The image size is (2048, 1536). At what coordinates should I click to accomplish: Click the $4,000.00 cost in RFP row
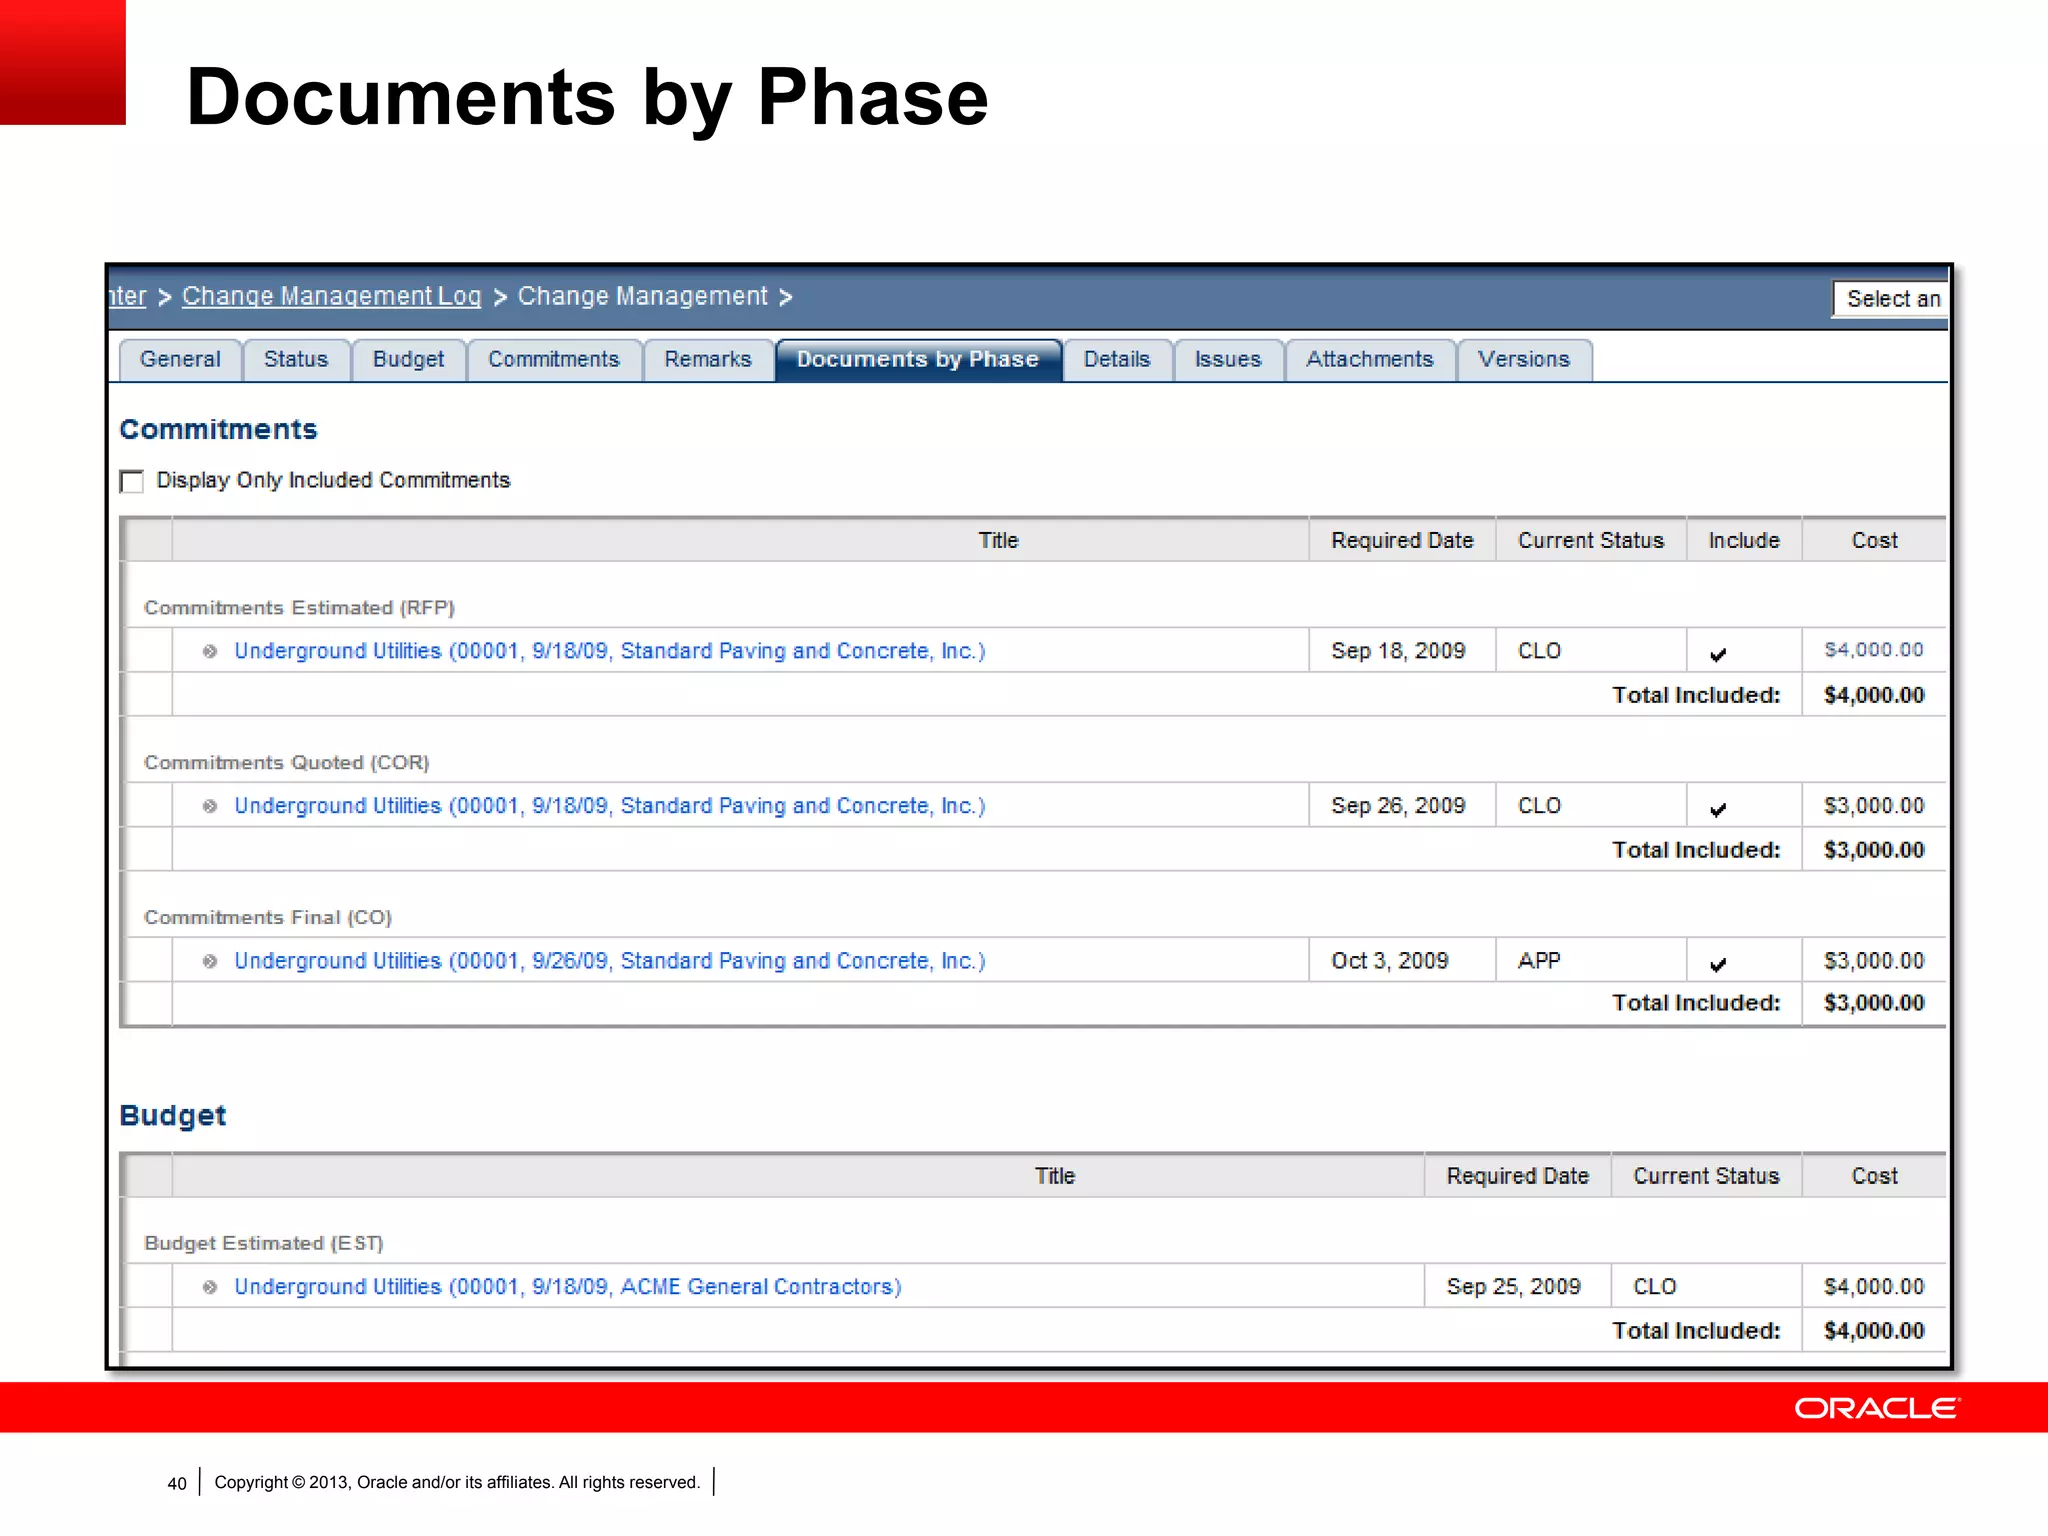(1874, 650)
